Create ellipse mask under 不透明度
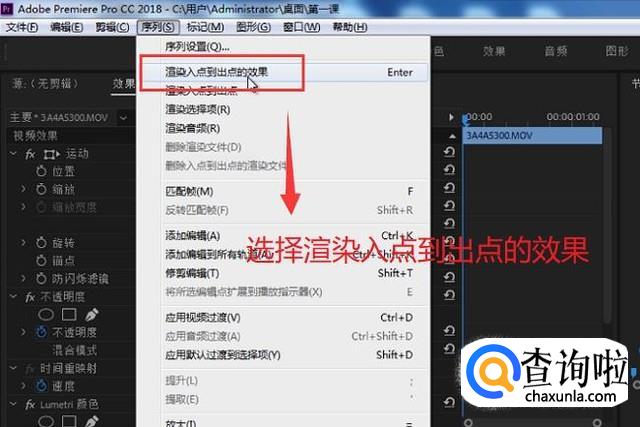 [46, 314]
